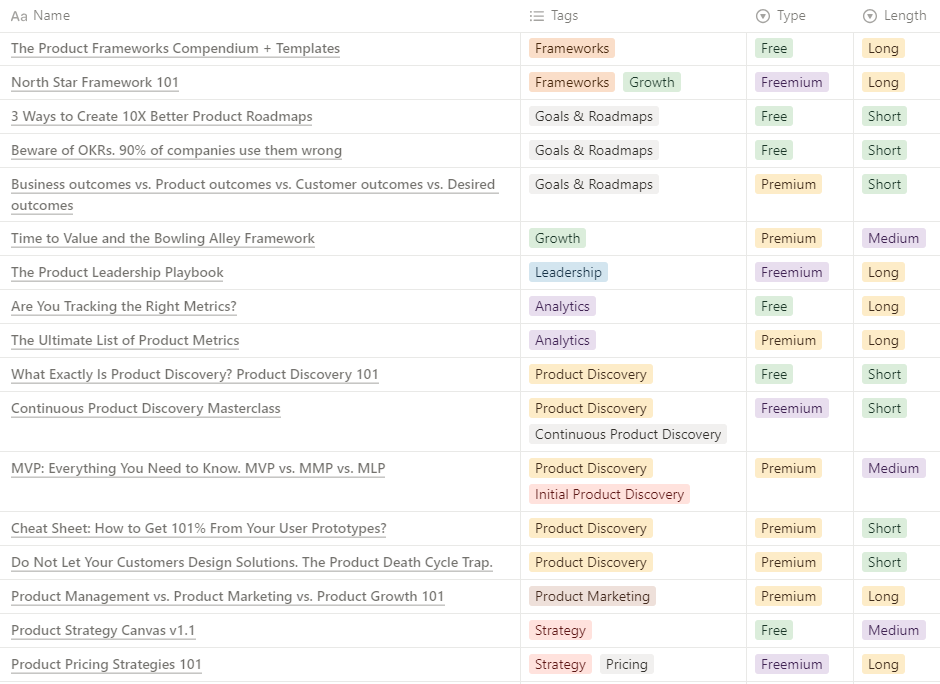Click Growth tag in North Star Framework row
This screenshot has width=940, height=684.
[x=652, y=83]
